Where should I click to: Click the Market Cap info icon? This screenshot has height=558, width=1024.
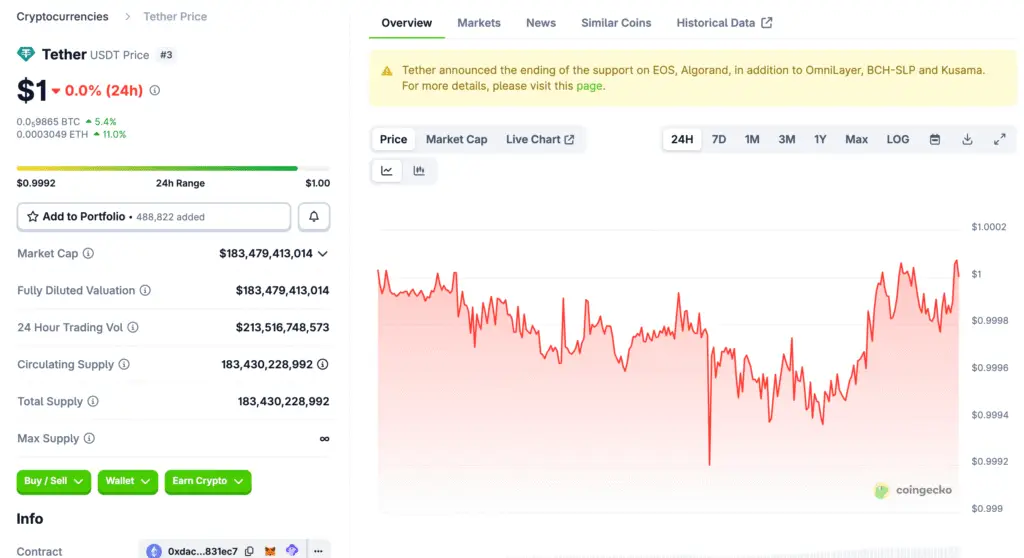(x=88, y=254)
